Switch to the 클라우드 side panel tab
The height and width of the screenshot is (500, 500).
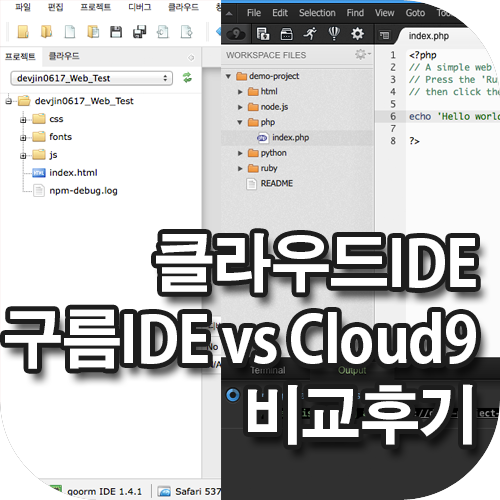64,56
